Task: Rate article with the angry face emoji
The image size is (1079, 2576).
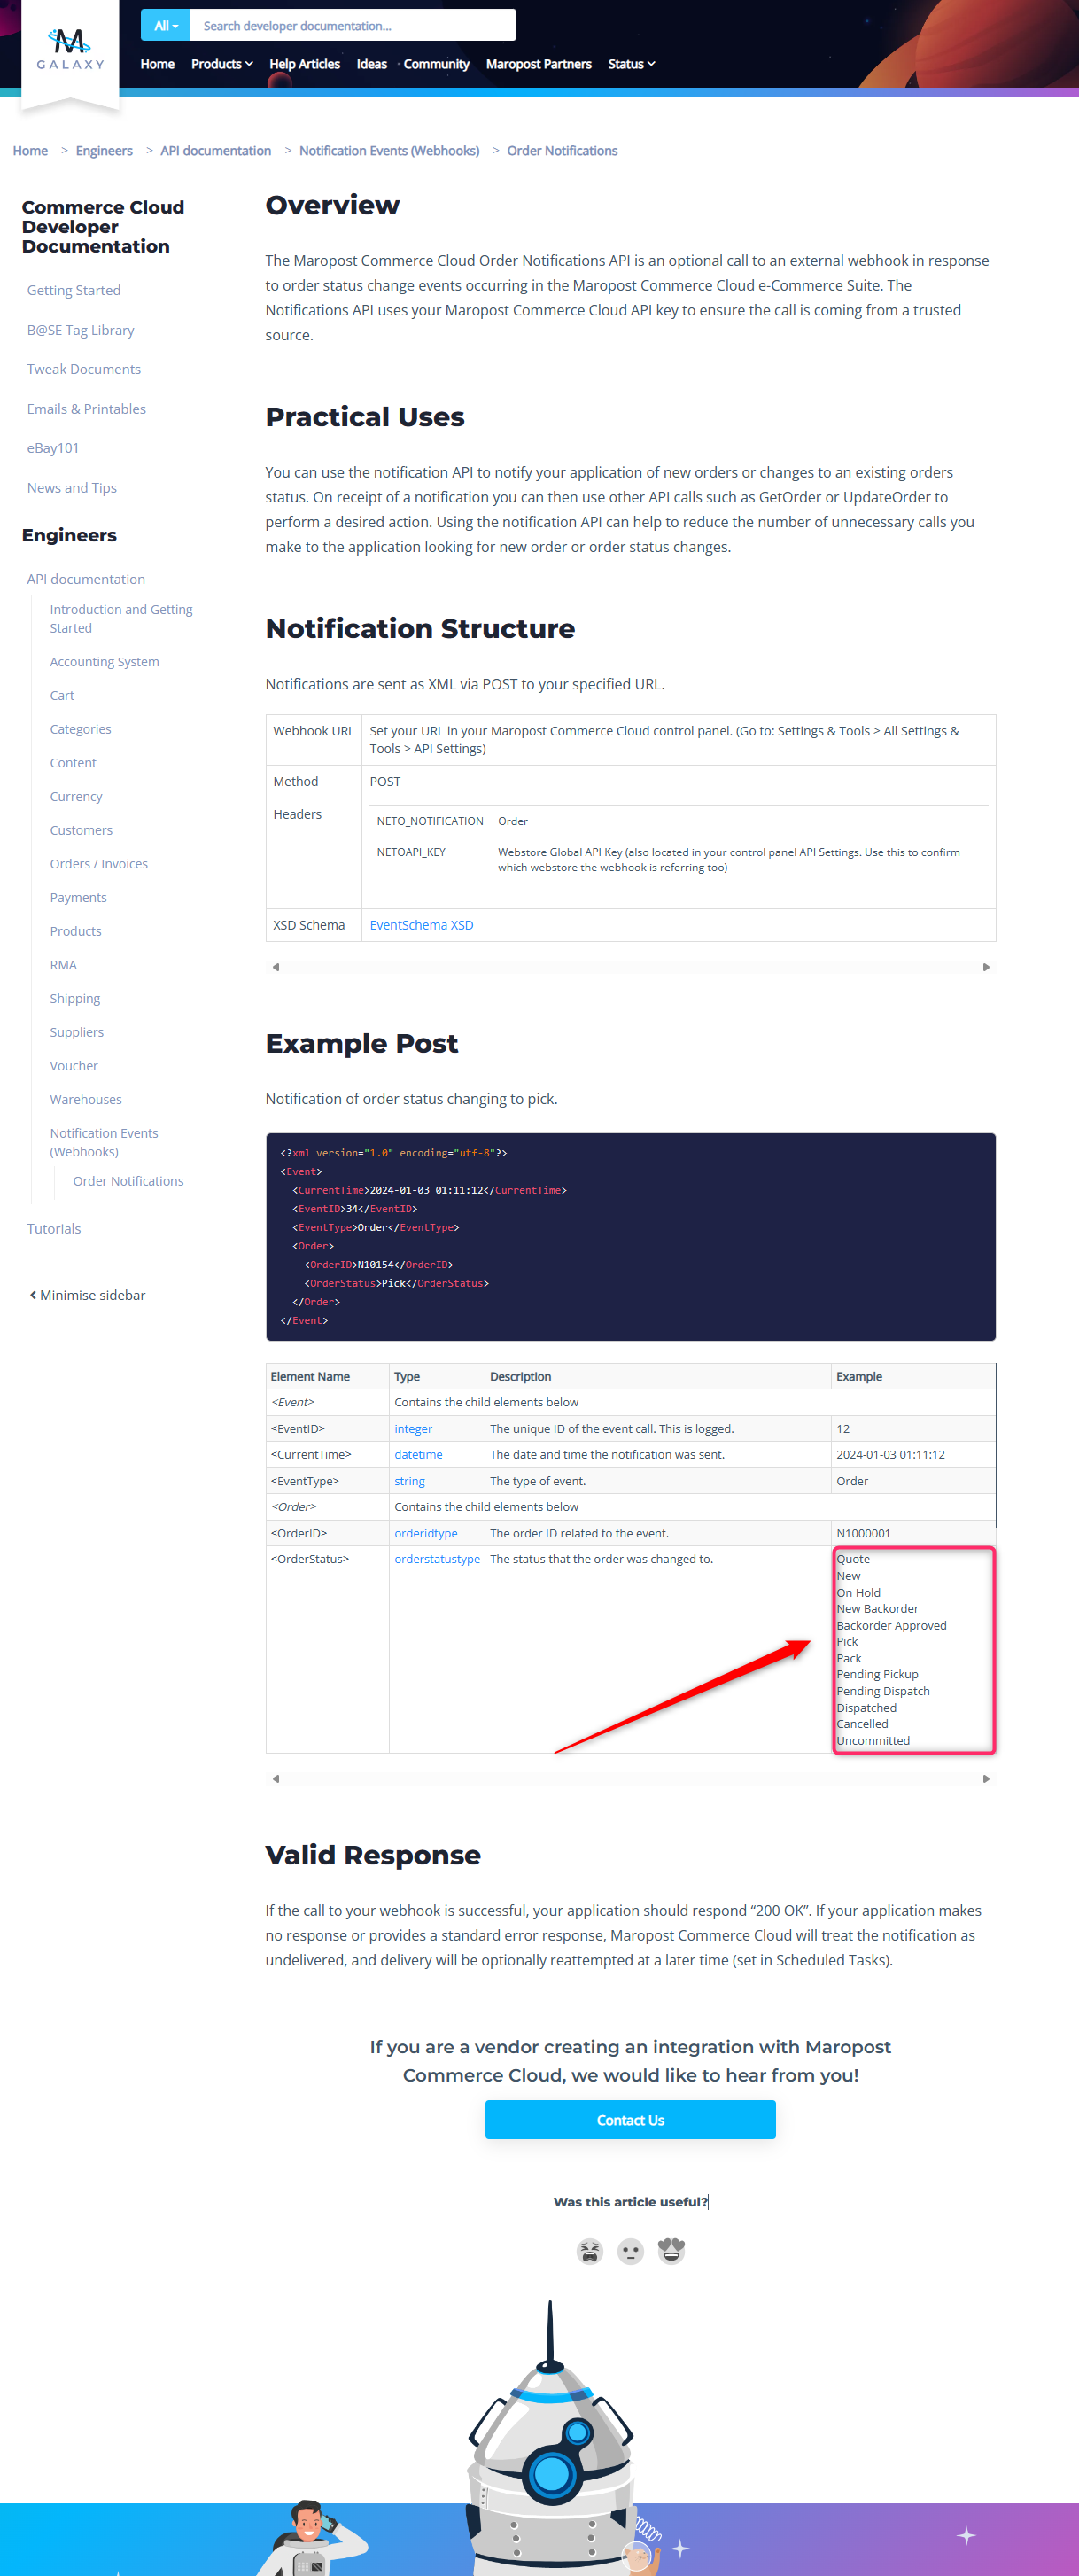Action: tap(590, 2251)
